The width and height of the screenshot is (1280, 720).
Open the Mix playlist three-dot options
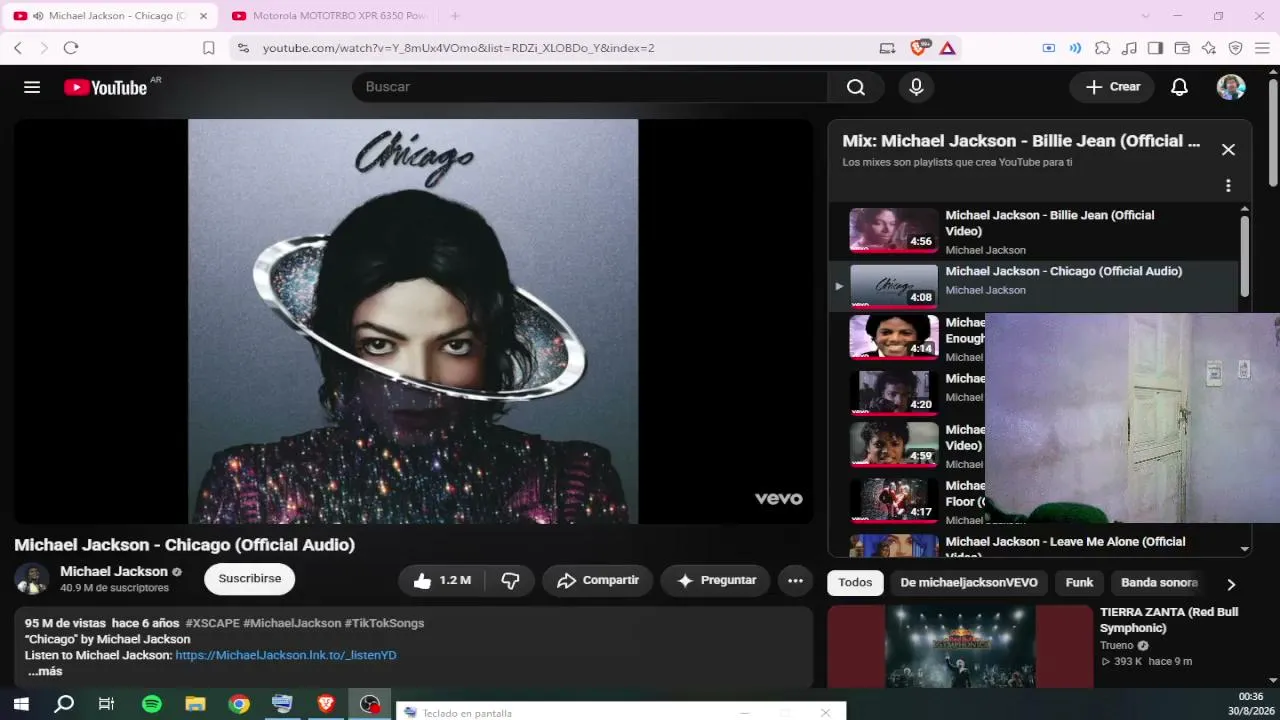point(1228,186)
